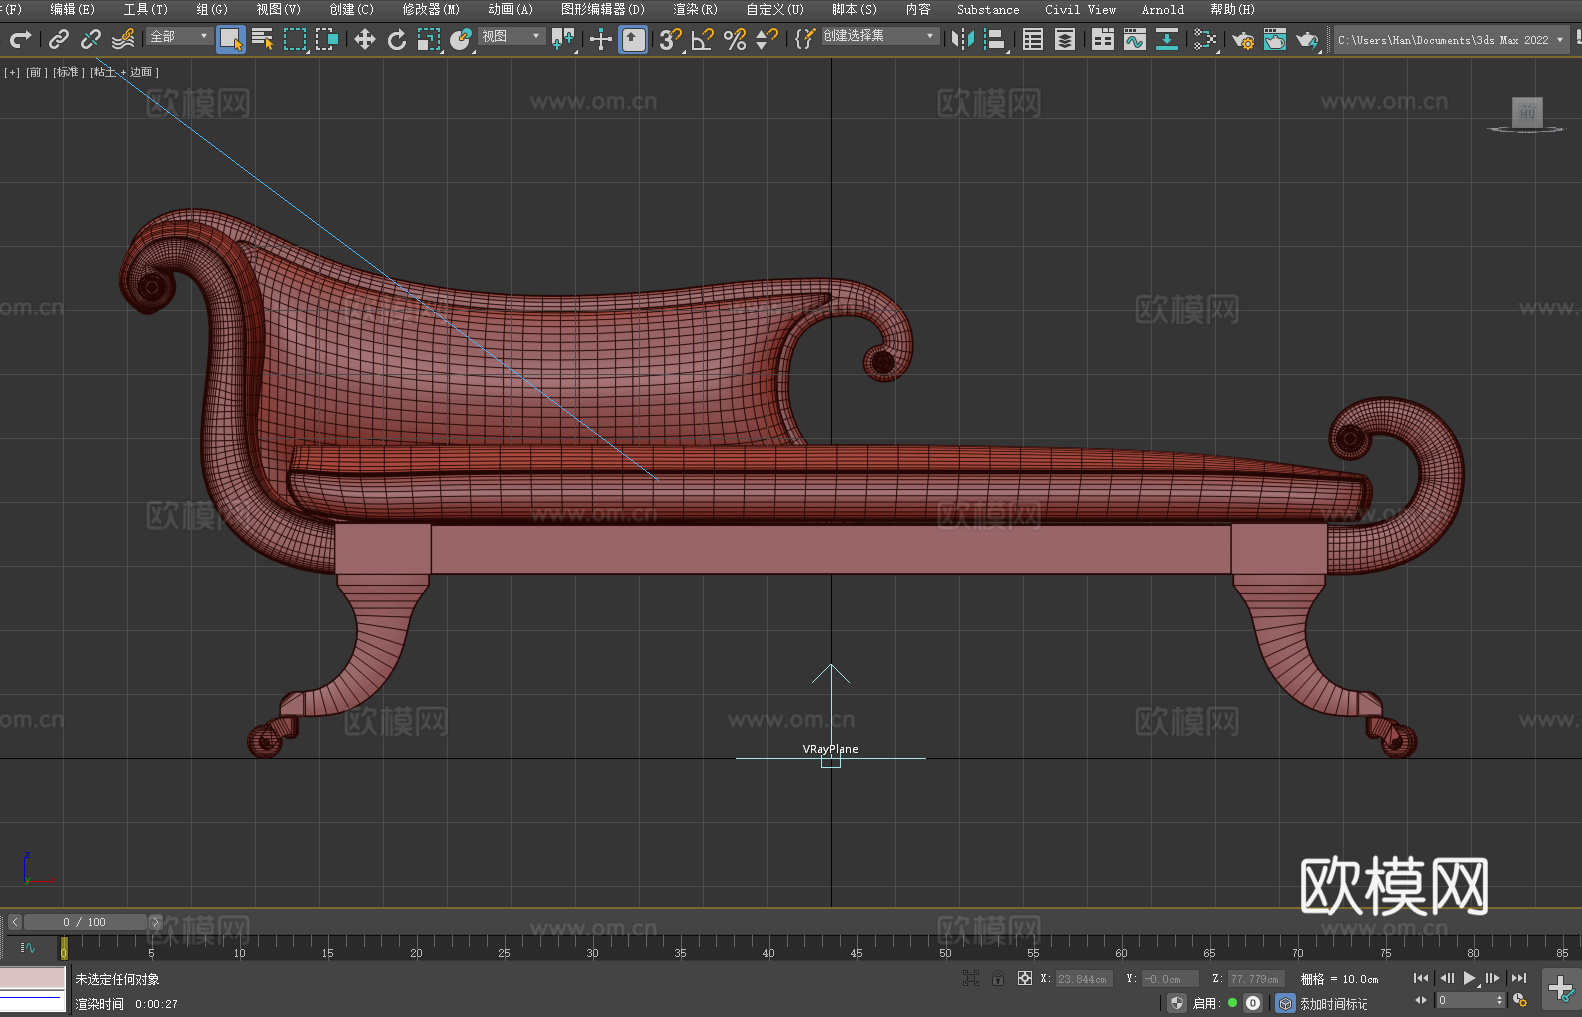The height and width of the screenshot is (1017, 1582).
Task: Select the Move tool
Action: (365, 39)
